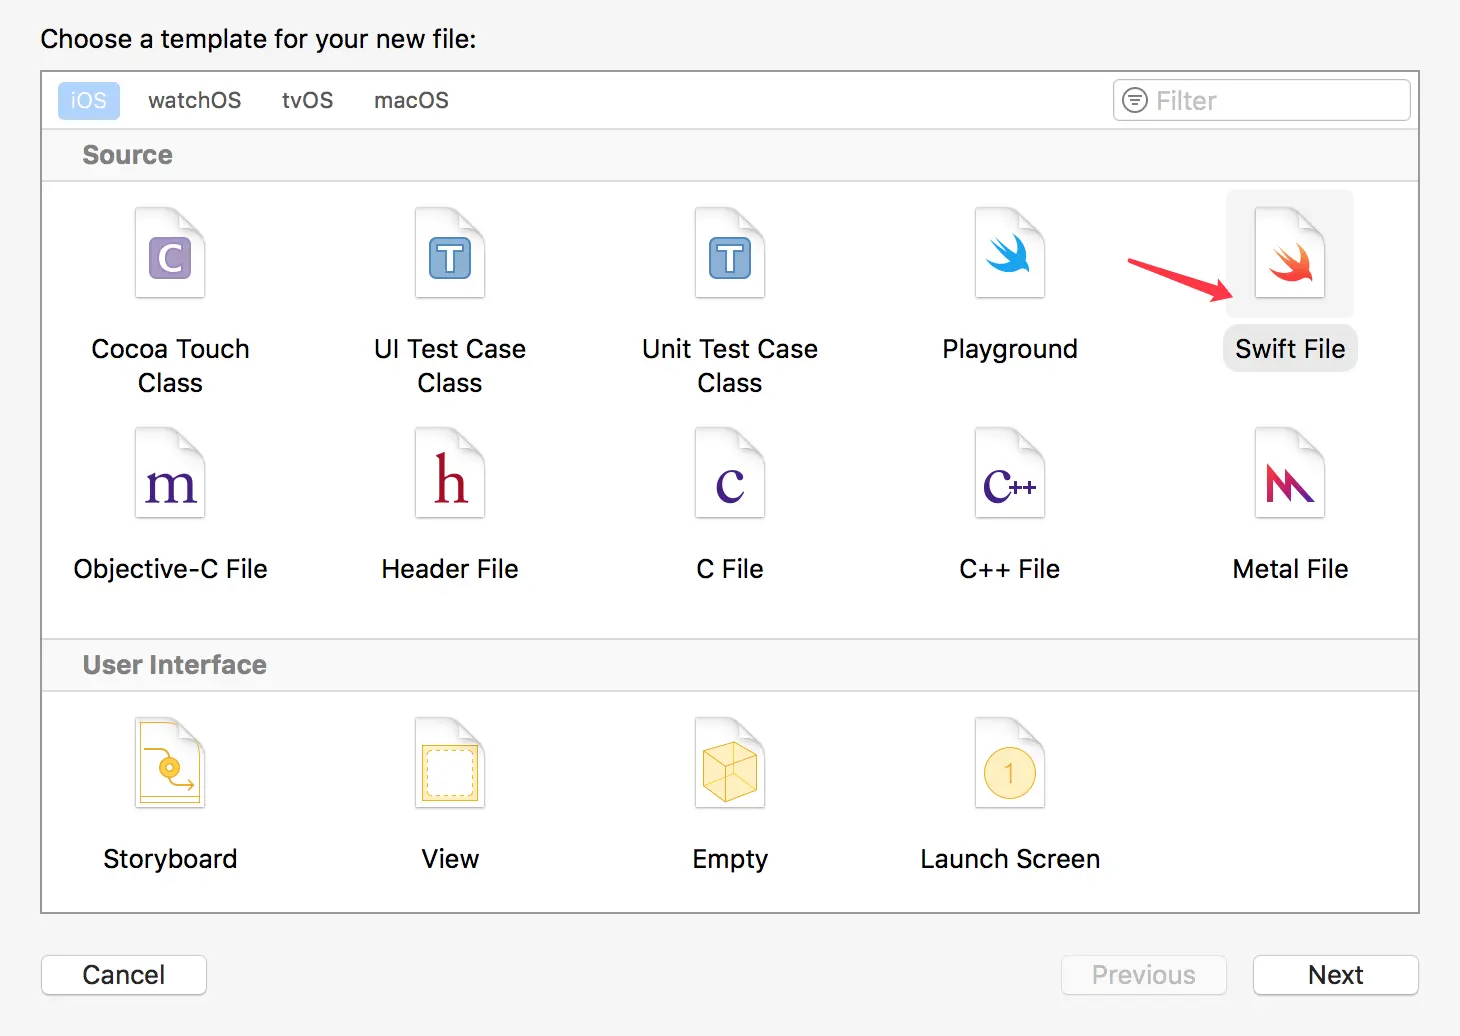The height and width of the screenshot is (1036, 1460).
Task: Open the tvOS platform tab
Action: pyautogui.click(x=308, y=101)
